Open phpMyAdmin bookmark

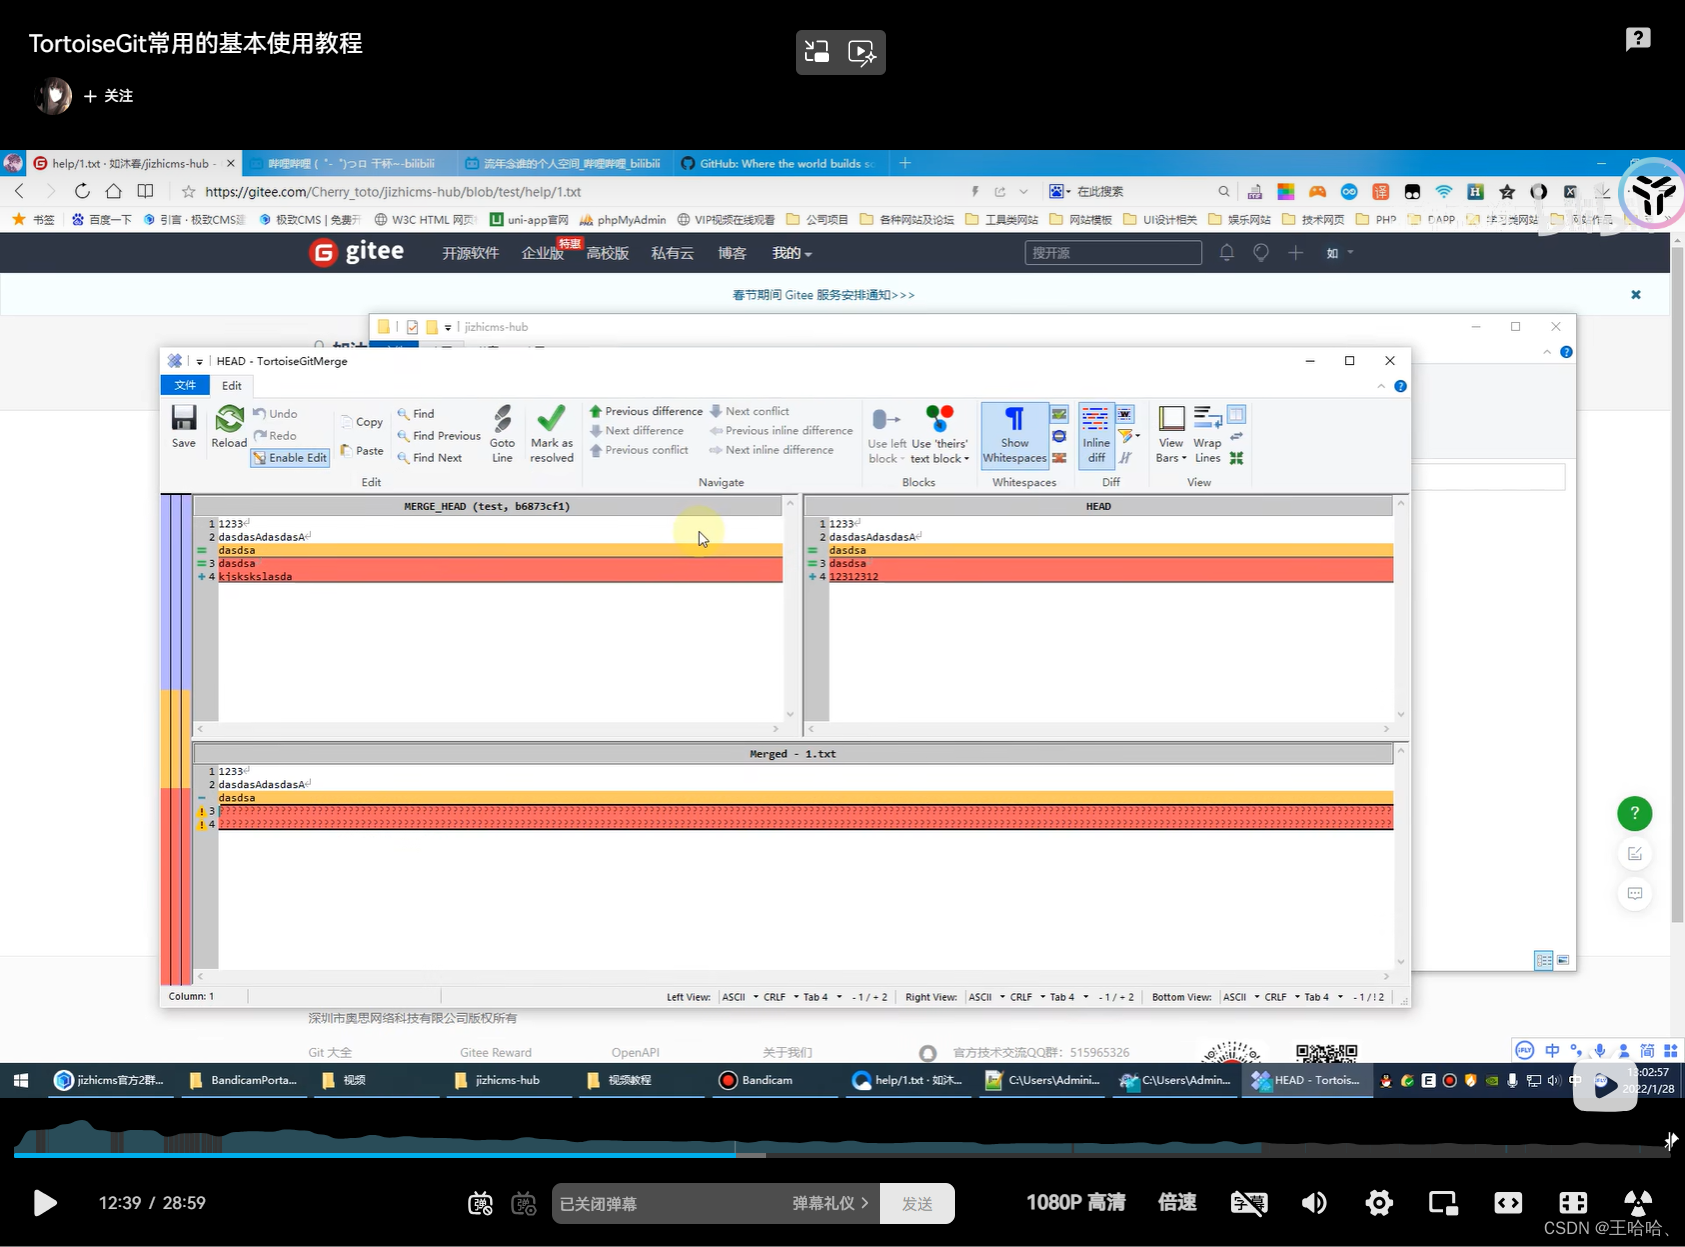pyautogui.click(x=623, y=219)
